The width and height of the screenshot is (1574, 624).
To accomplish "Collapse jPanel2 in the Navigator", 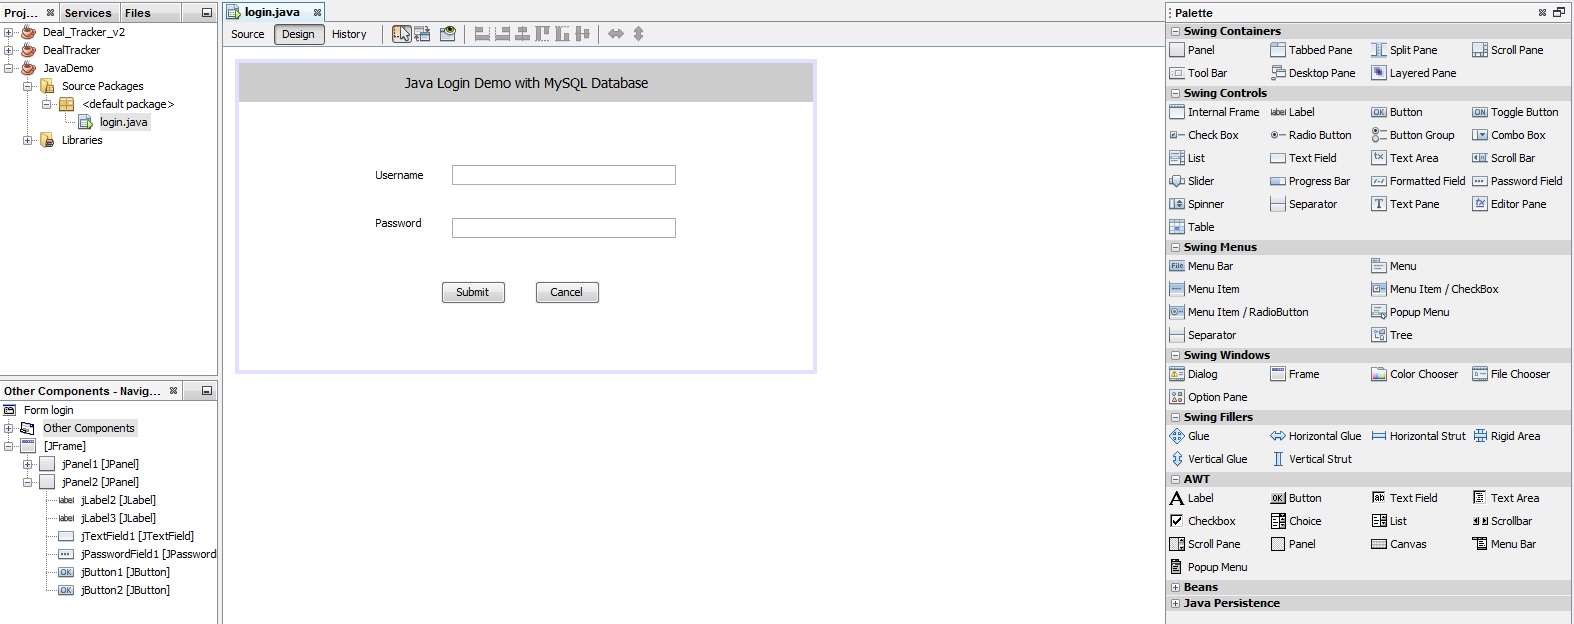I will click(x=28, y=482).
